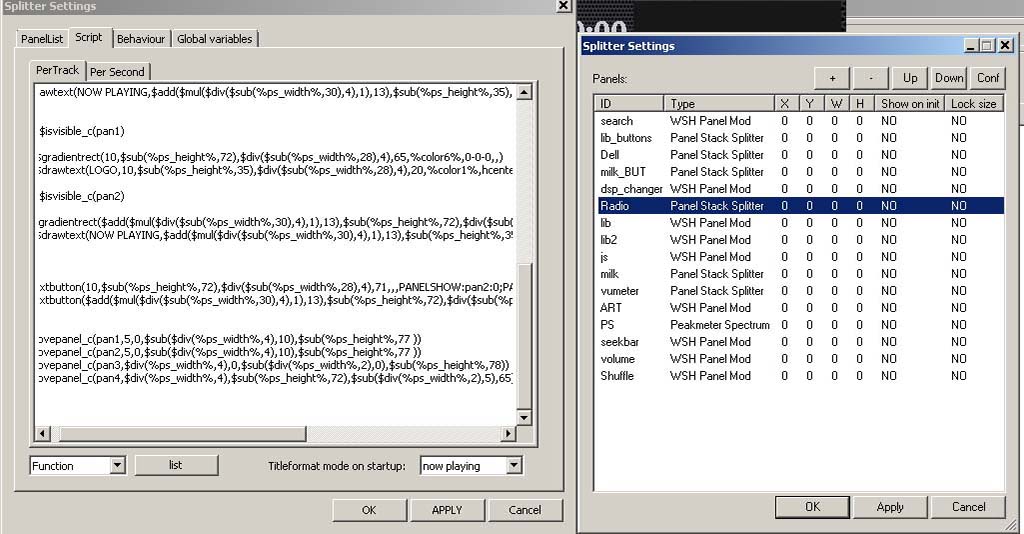Expand the Function dropdown
The width and height of the screenshot is (1024, 534).
(117, 466)
